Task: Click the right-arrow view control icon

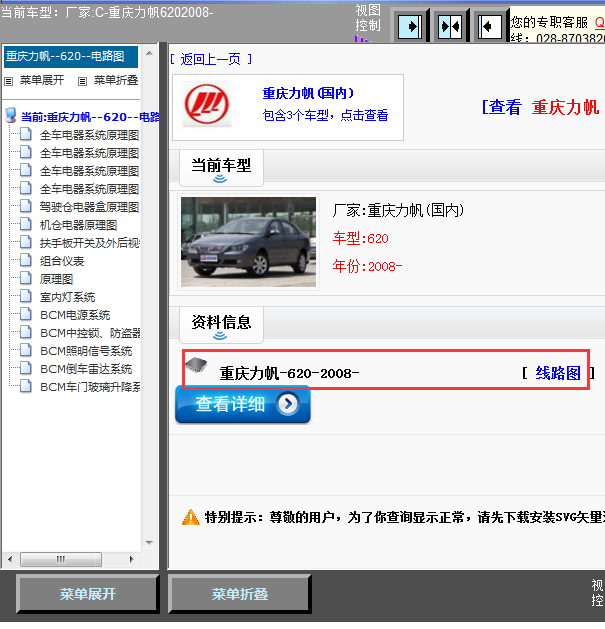Action: coord(410,26)
